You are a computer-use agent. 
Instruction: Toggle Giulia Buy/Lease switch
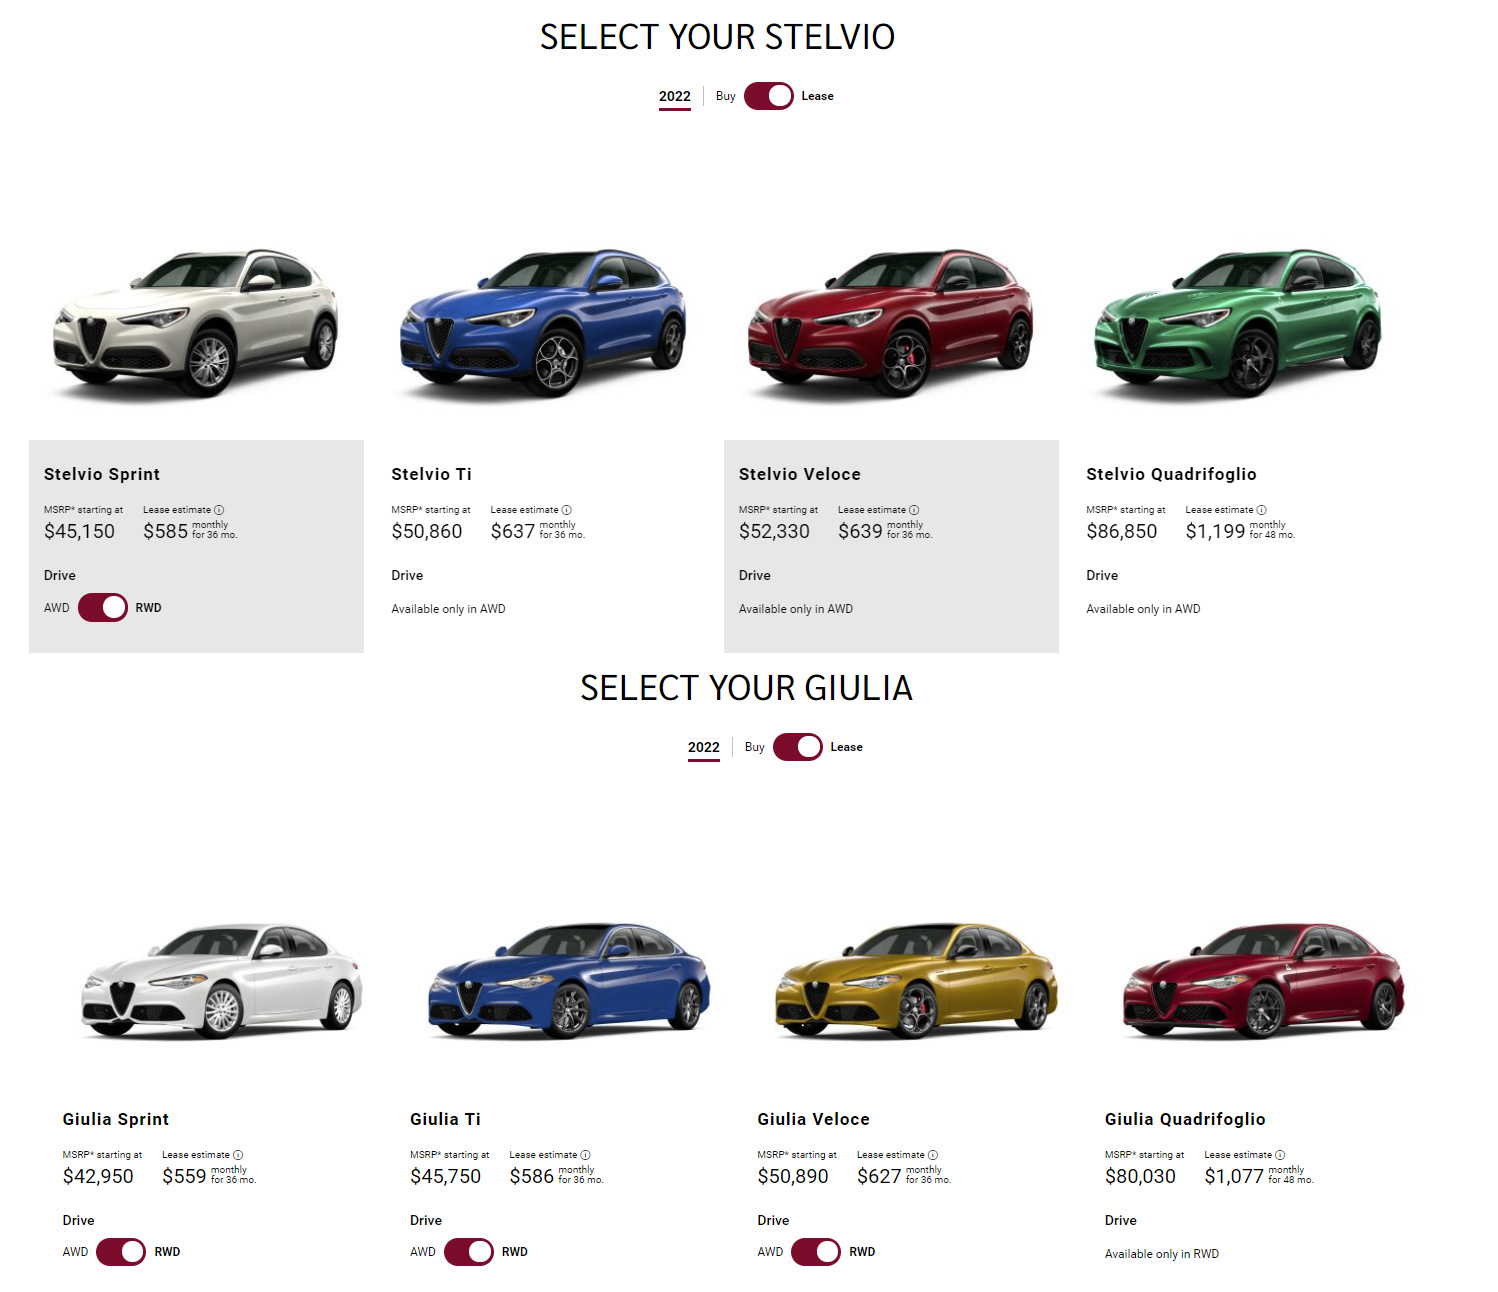coord(798,747)
